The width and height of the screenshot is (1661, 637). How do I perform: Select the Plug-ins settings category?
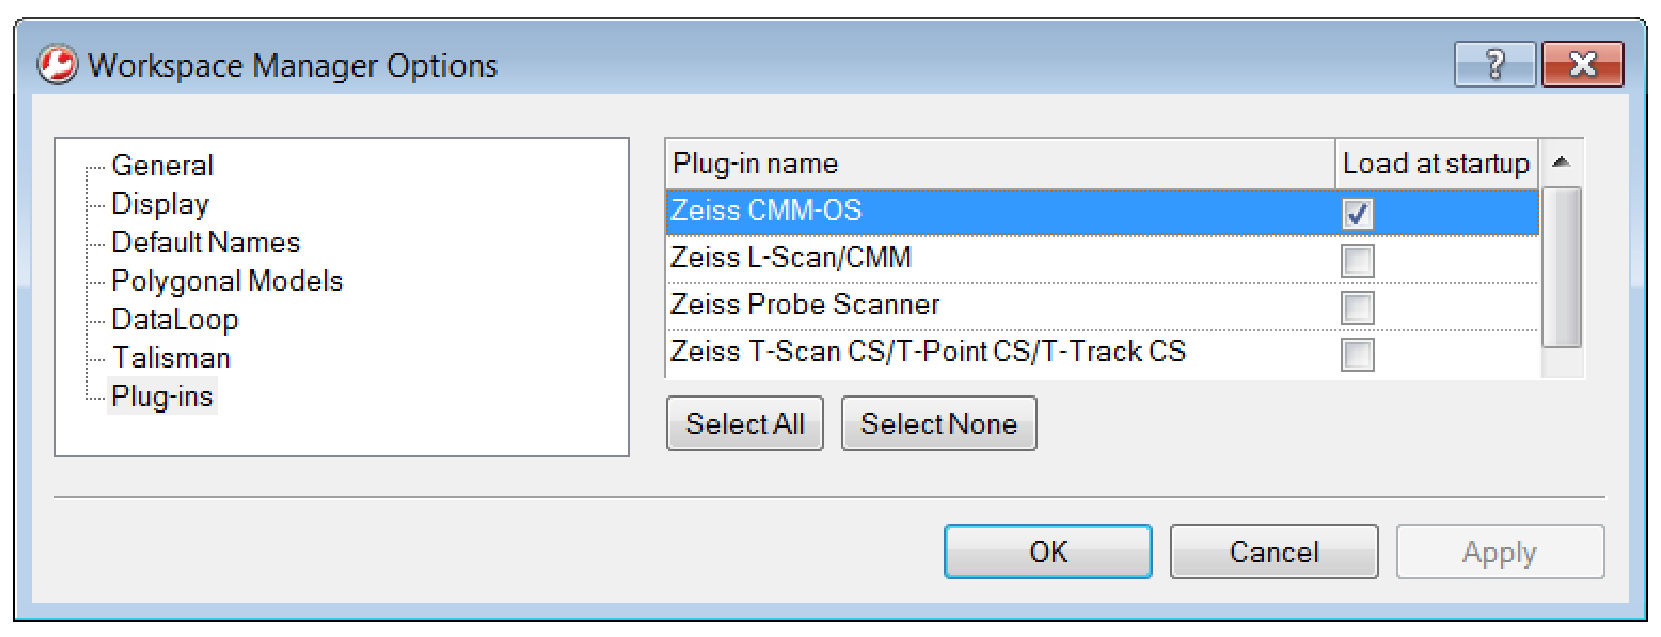[163, 396]
